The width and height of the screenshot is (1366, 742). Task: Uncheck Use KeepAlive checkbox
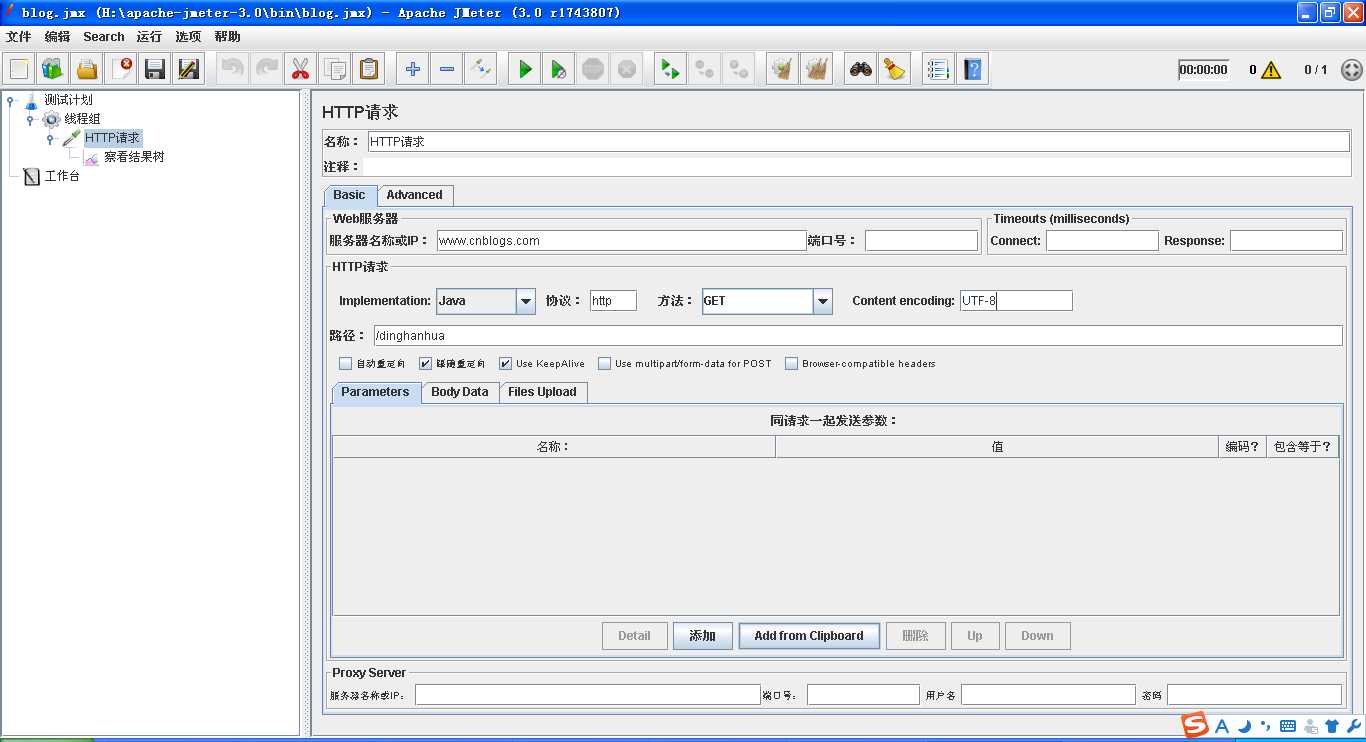pyautogui.click(x=506, y=364)
